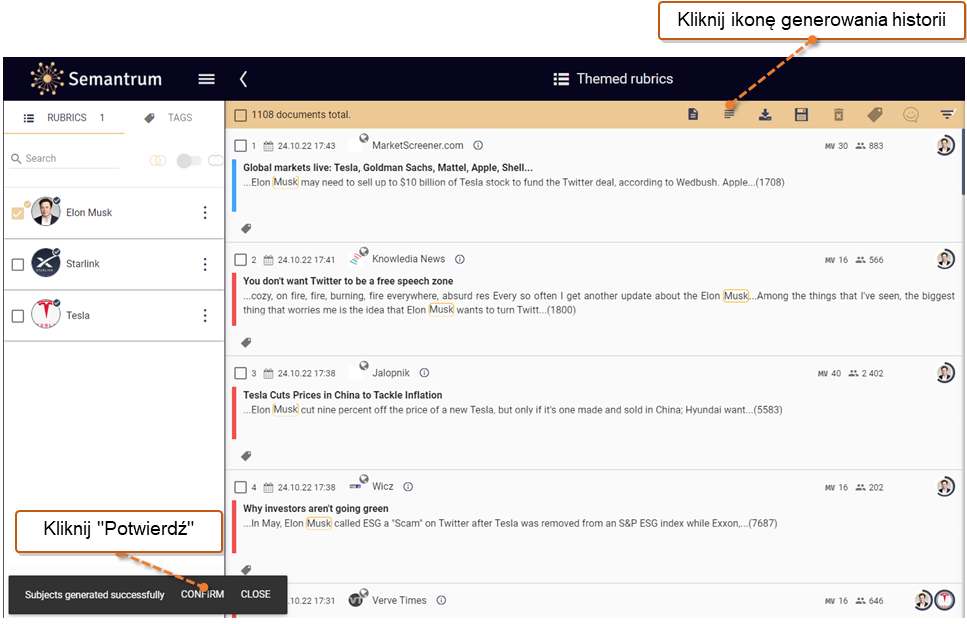Click the date 24.10.22 17:43
This screenshot has width=967, height=624.
(x=307, y=146)
